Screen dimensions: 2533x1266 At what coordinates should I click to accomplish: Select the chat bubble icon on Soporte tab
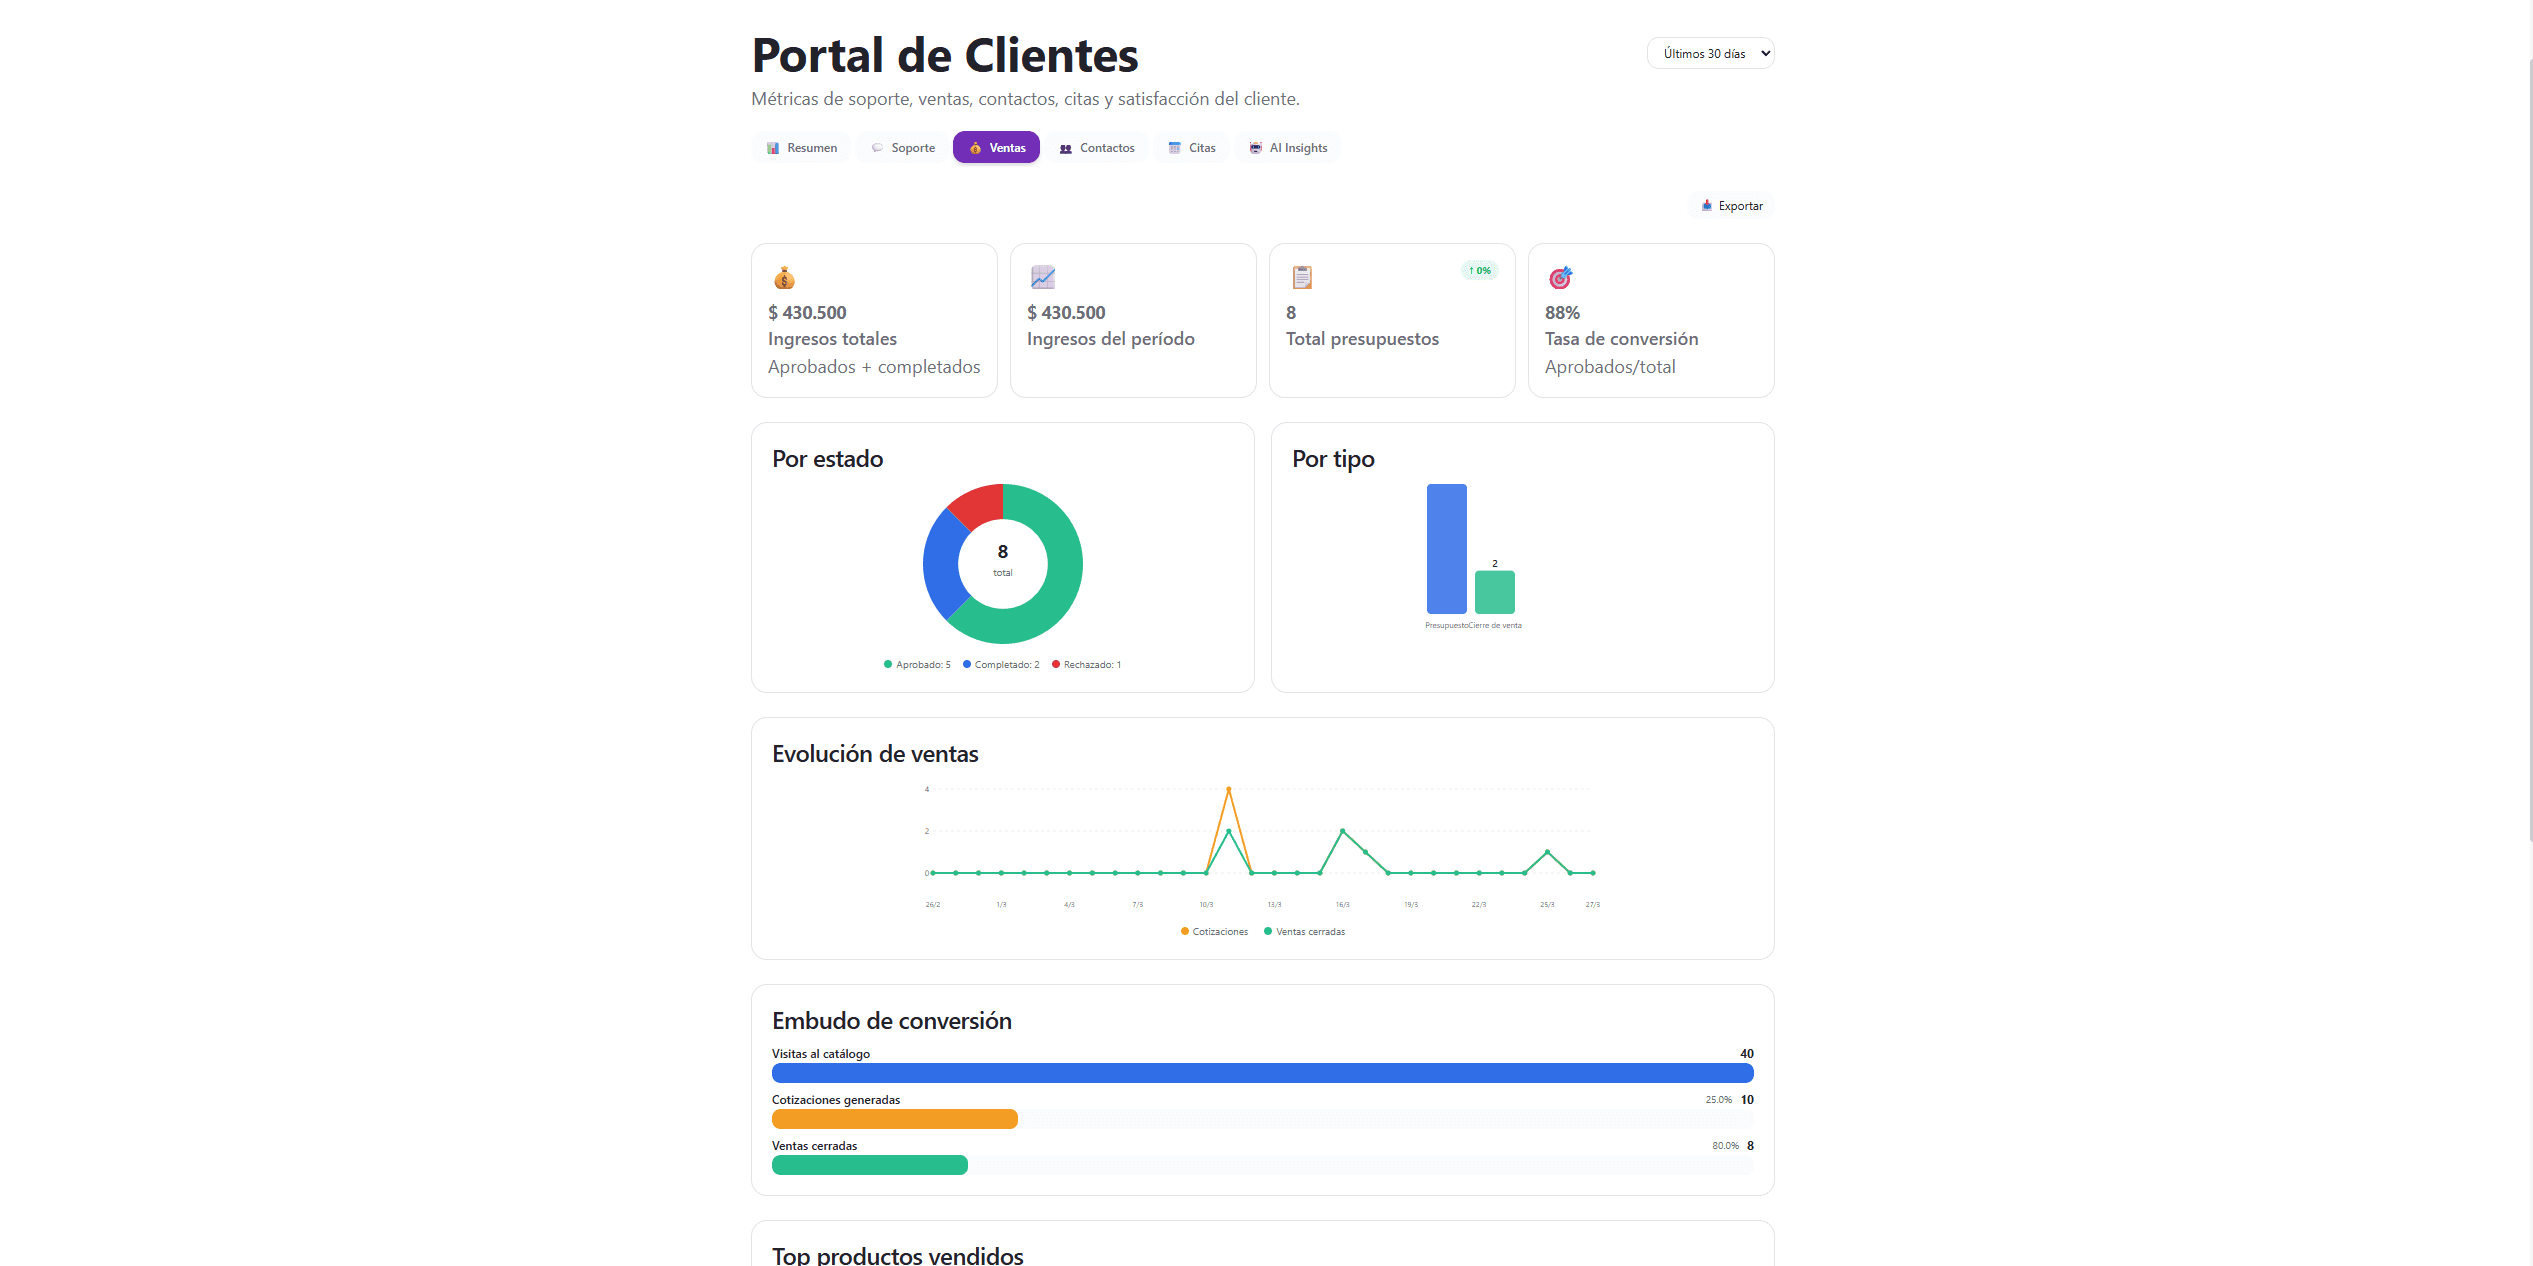[875, 147]
